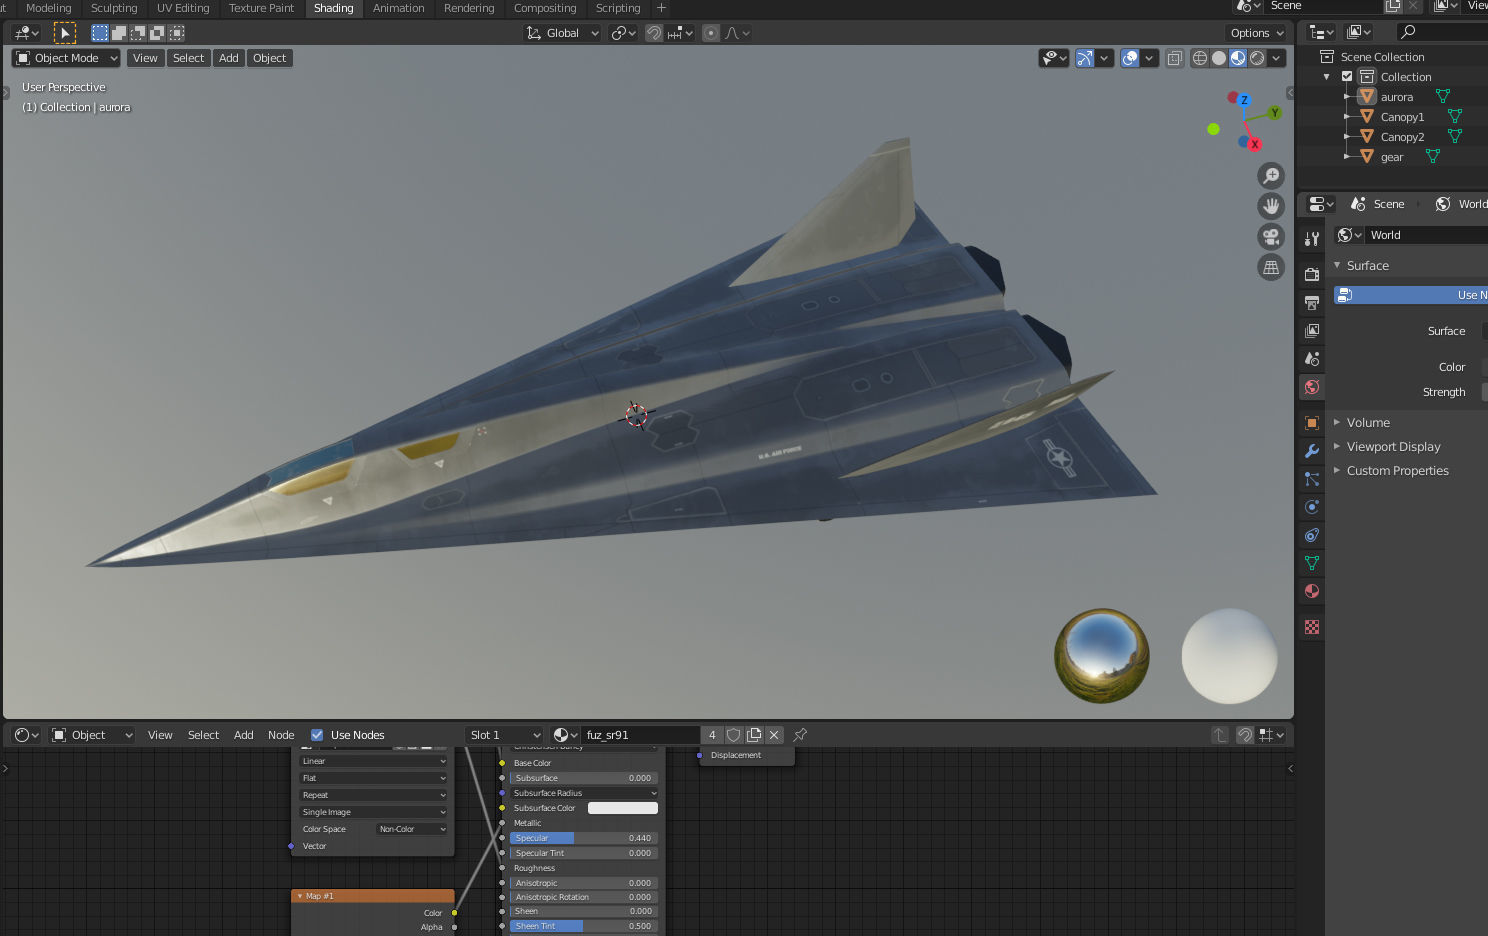The height and width of the screenshot is (936, 1488).
Task: Toggle Collection exclude checkbox in outliner
Action: click(x=1347, y=77)
